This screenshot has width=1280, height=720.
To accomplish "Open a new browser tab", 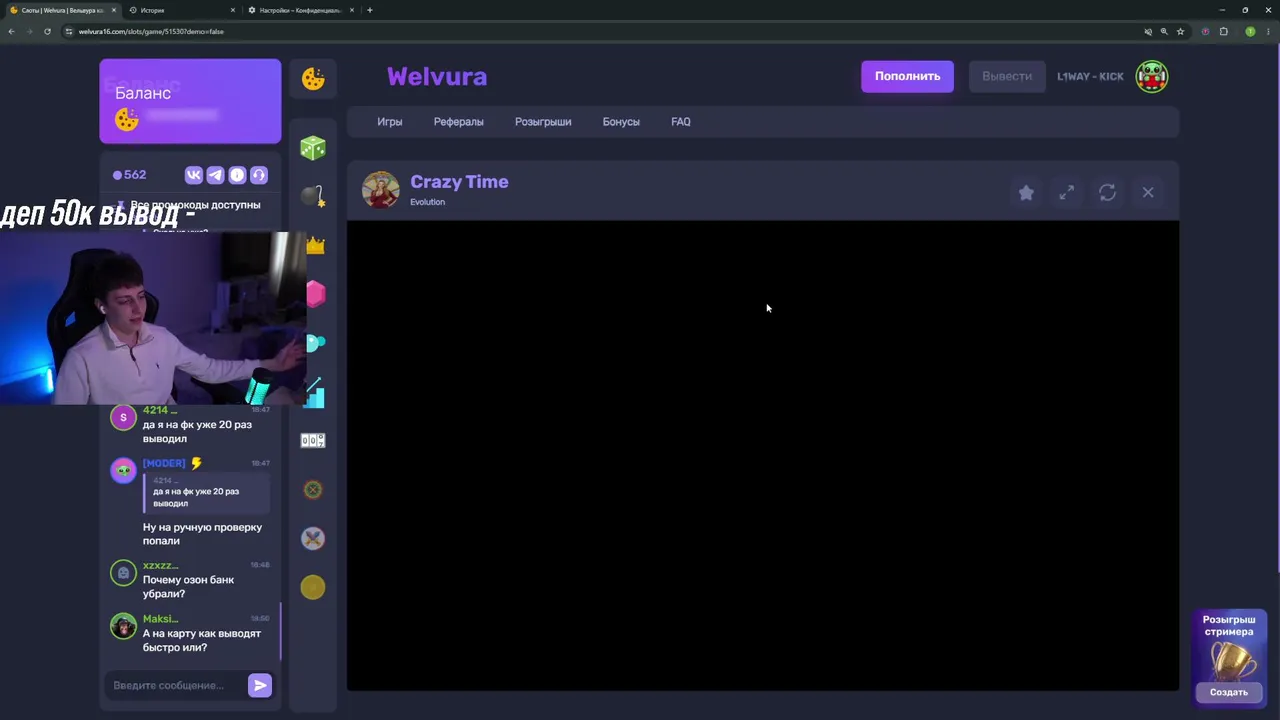I will (370, 10).
